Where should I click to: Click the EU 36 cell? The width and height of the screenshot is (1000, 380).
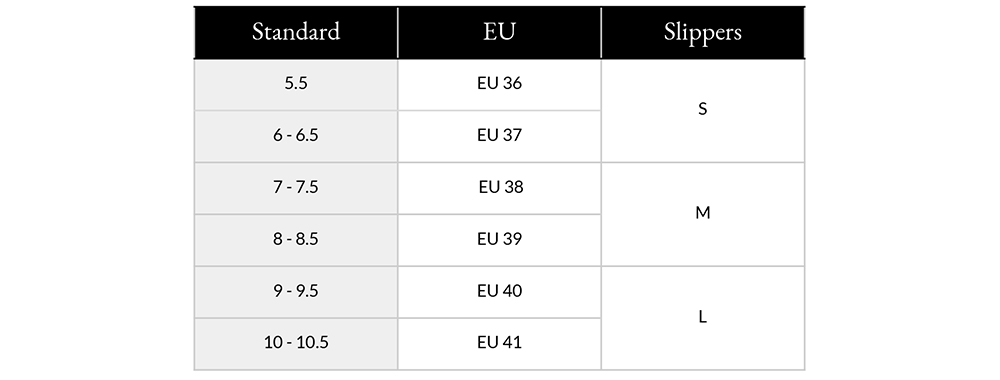pos(499,84)
